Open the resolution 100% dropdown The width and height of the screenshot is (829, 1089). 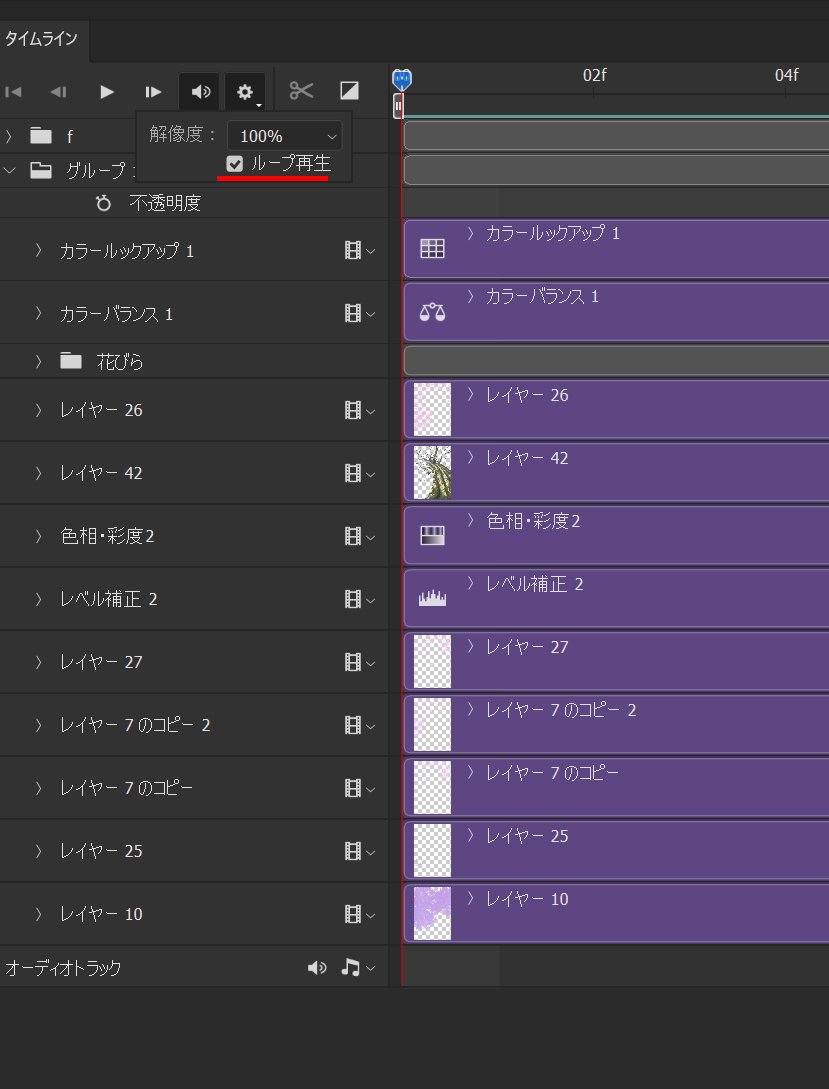(x=285, y=135)
